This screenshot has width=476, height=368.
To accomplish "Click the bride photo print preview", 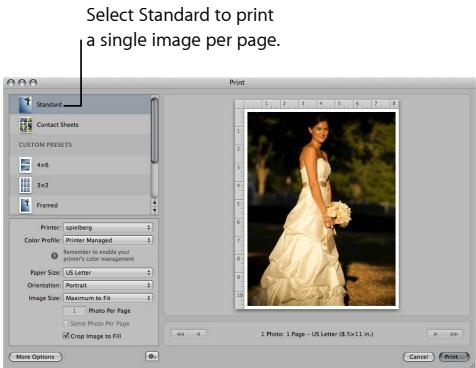I will pos(321,209).
